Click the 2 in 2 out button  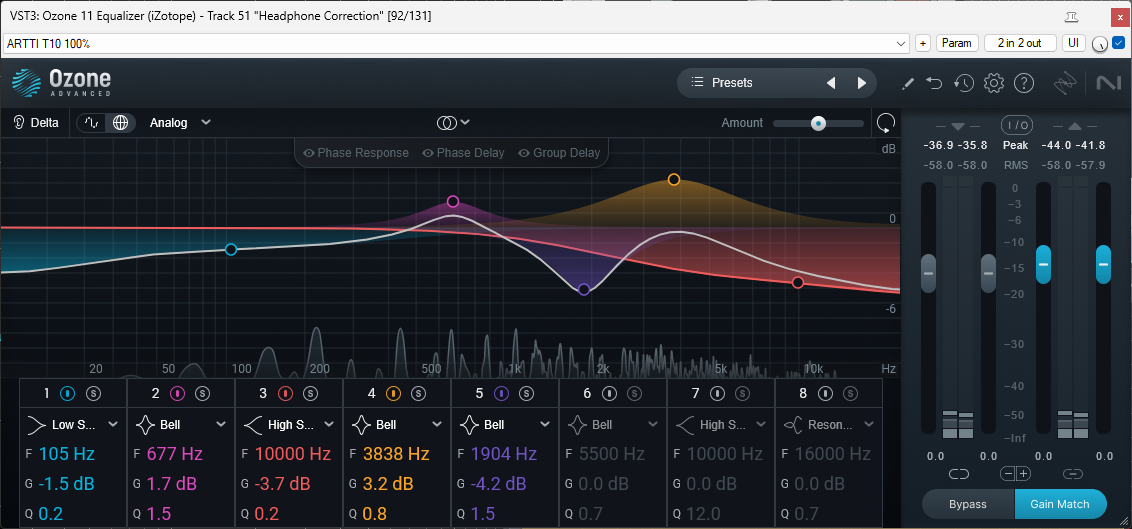[1019, 43]
